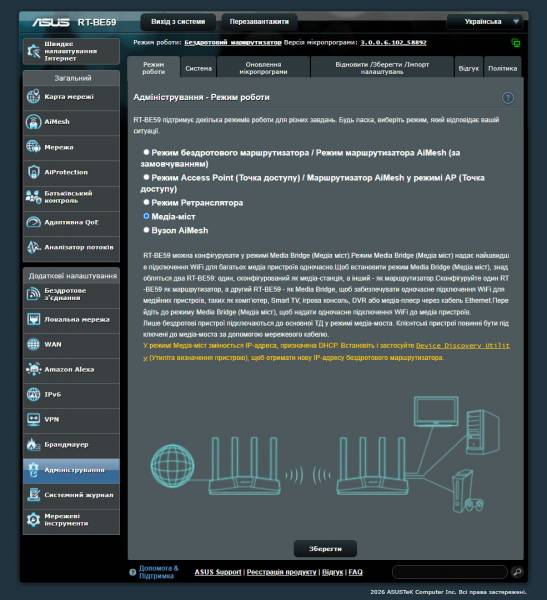Click the Допомога & Підтримка question icon
547x600 pixels.
132,572
